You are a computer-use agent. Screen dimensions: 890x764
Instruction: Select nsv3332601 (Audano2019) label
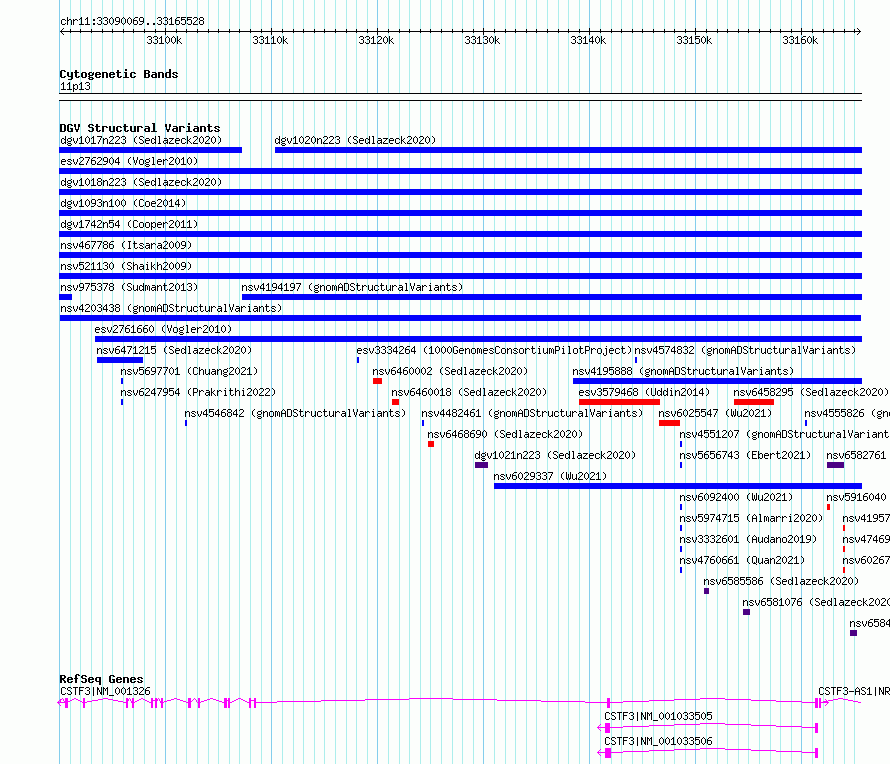click(748, 539)
